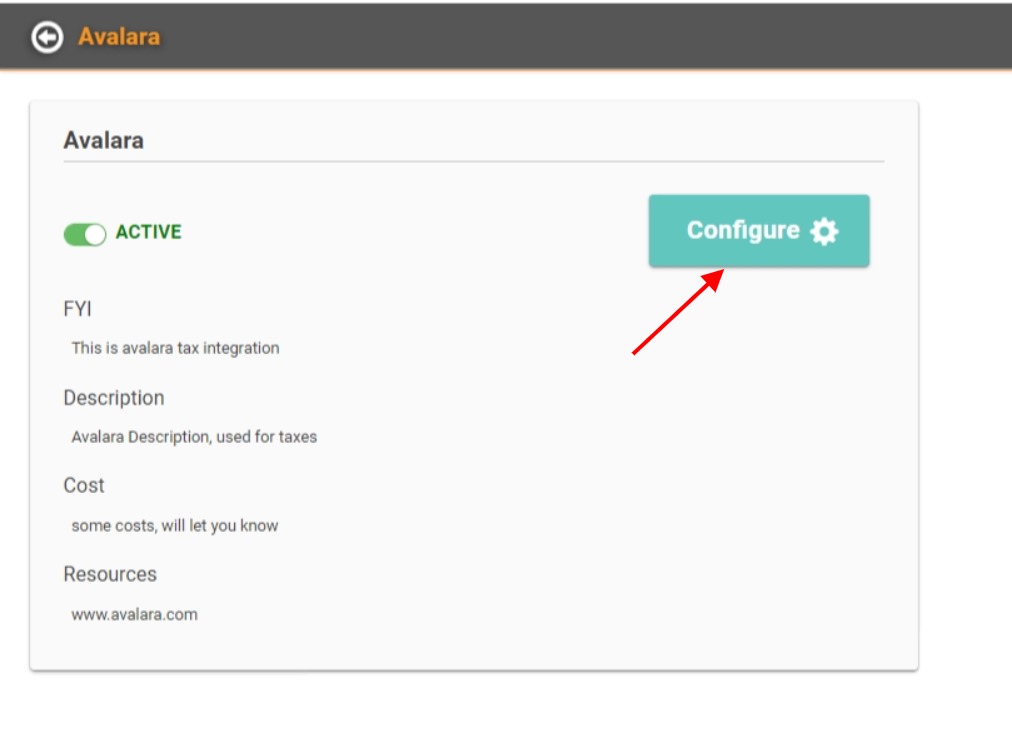Click the Resources section label
The width and height of the screenshot is (1012, 733).
pos(110,574)
